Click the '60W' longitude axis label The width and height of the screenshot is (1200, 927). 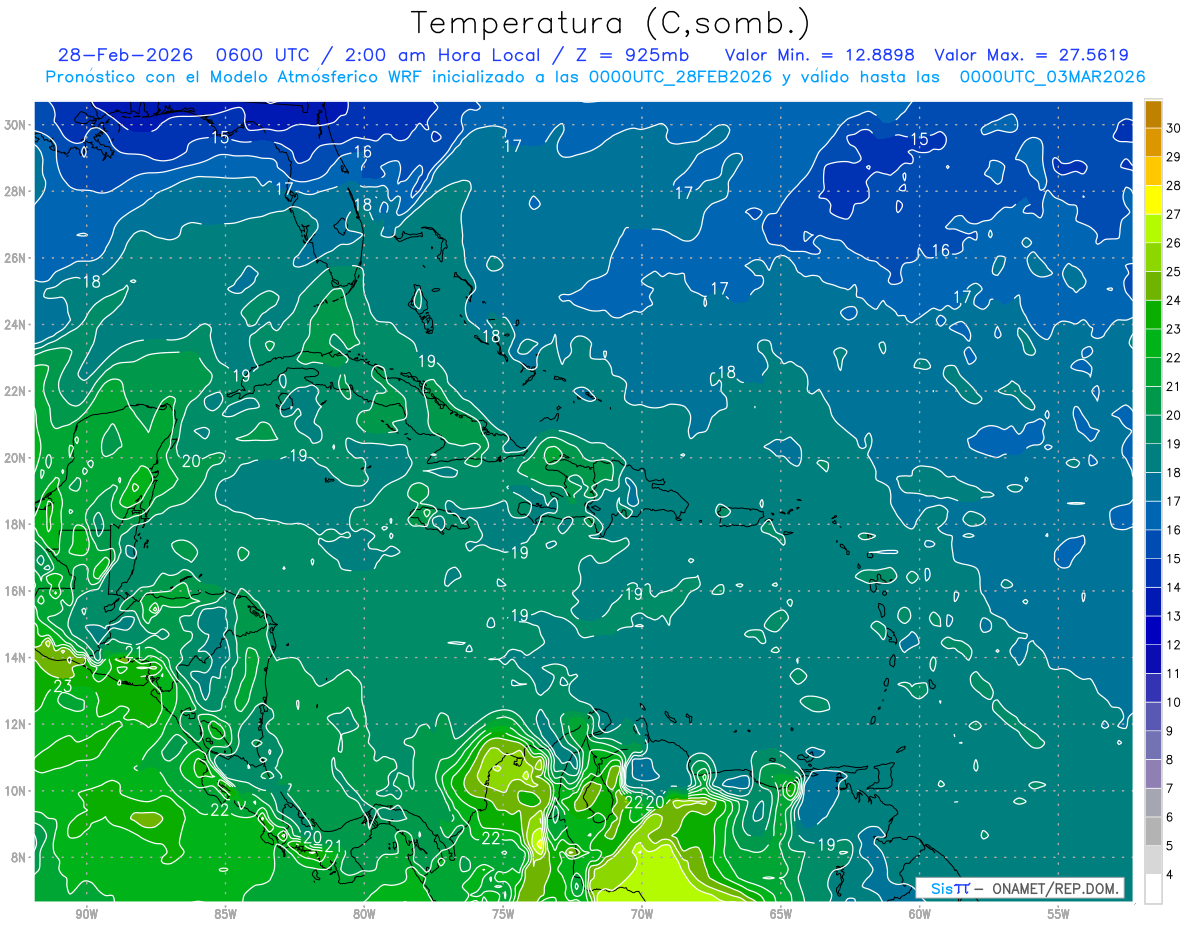pyautogui.click(x=920, y=915)
